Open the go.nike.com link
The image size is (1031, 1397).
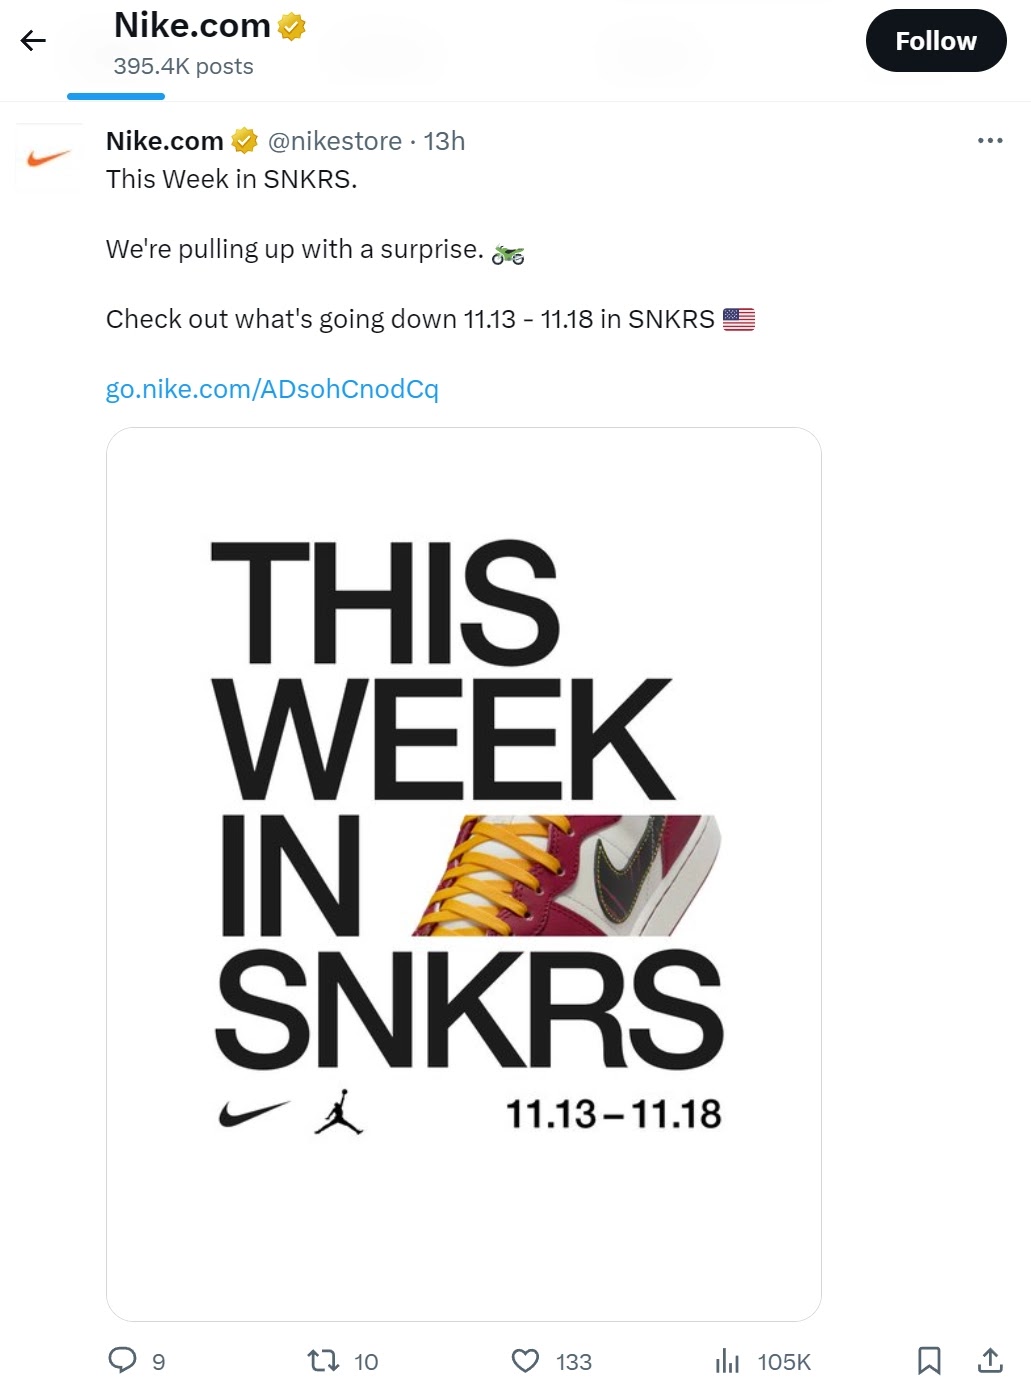[274, 389]
